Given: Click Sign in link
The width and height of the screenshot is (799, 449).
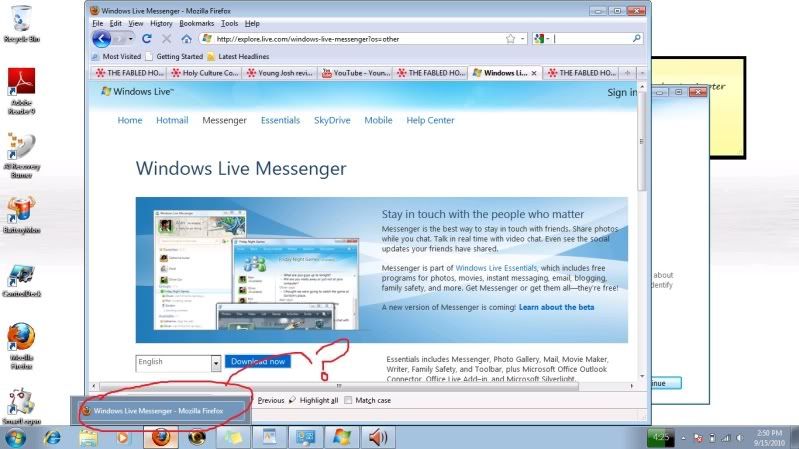Looking at the screenshot, I should [x=622, y=92].
